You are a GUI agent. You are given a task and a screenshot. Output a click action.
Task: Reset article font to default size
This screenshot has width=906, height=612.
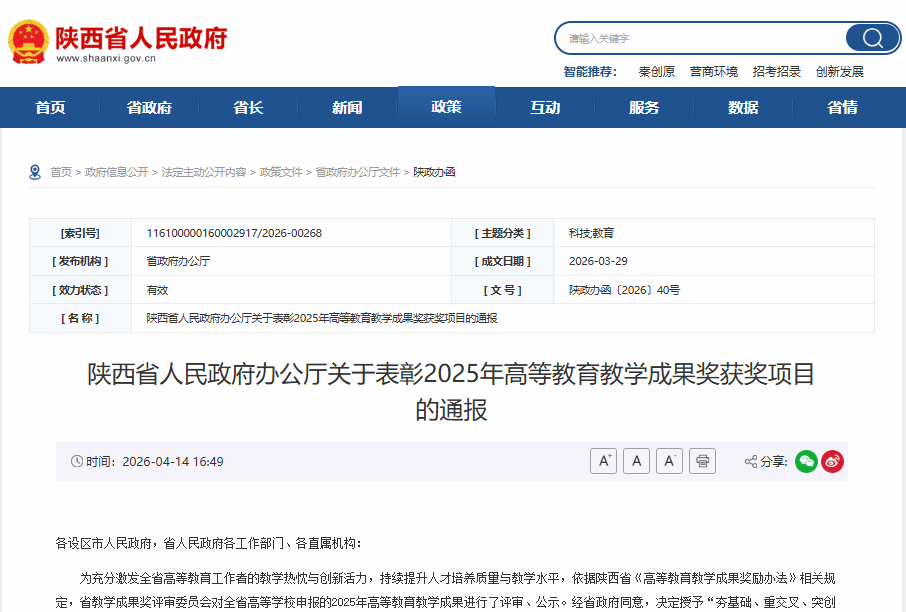pos(637,461)
